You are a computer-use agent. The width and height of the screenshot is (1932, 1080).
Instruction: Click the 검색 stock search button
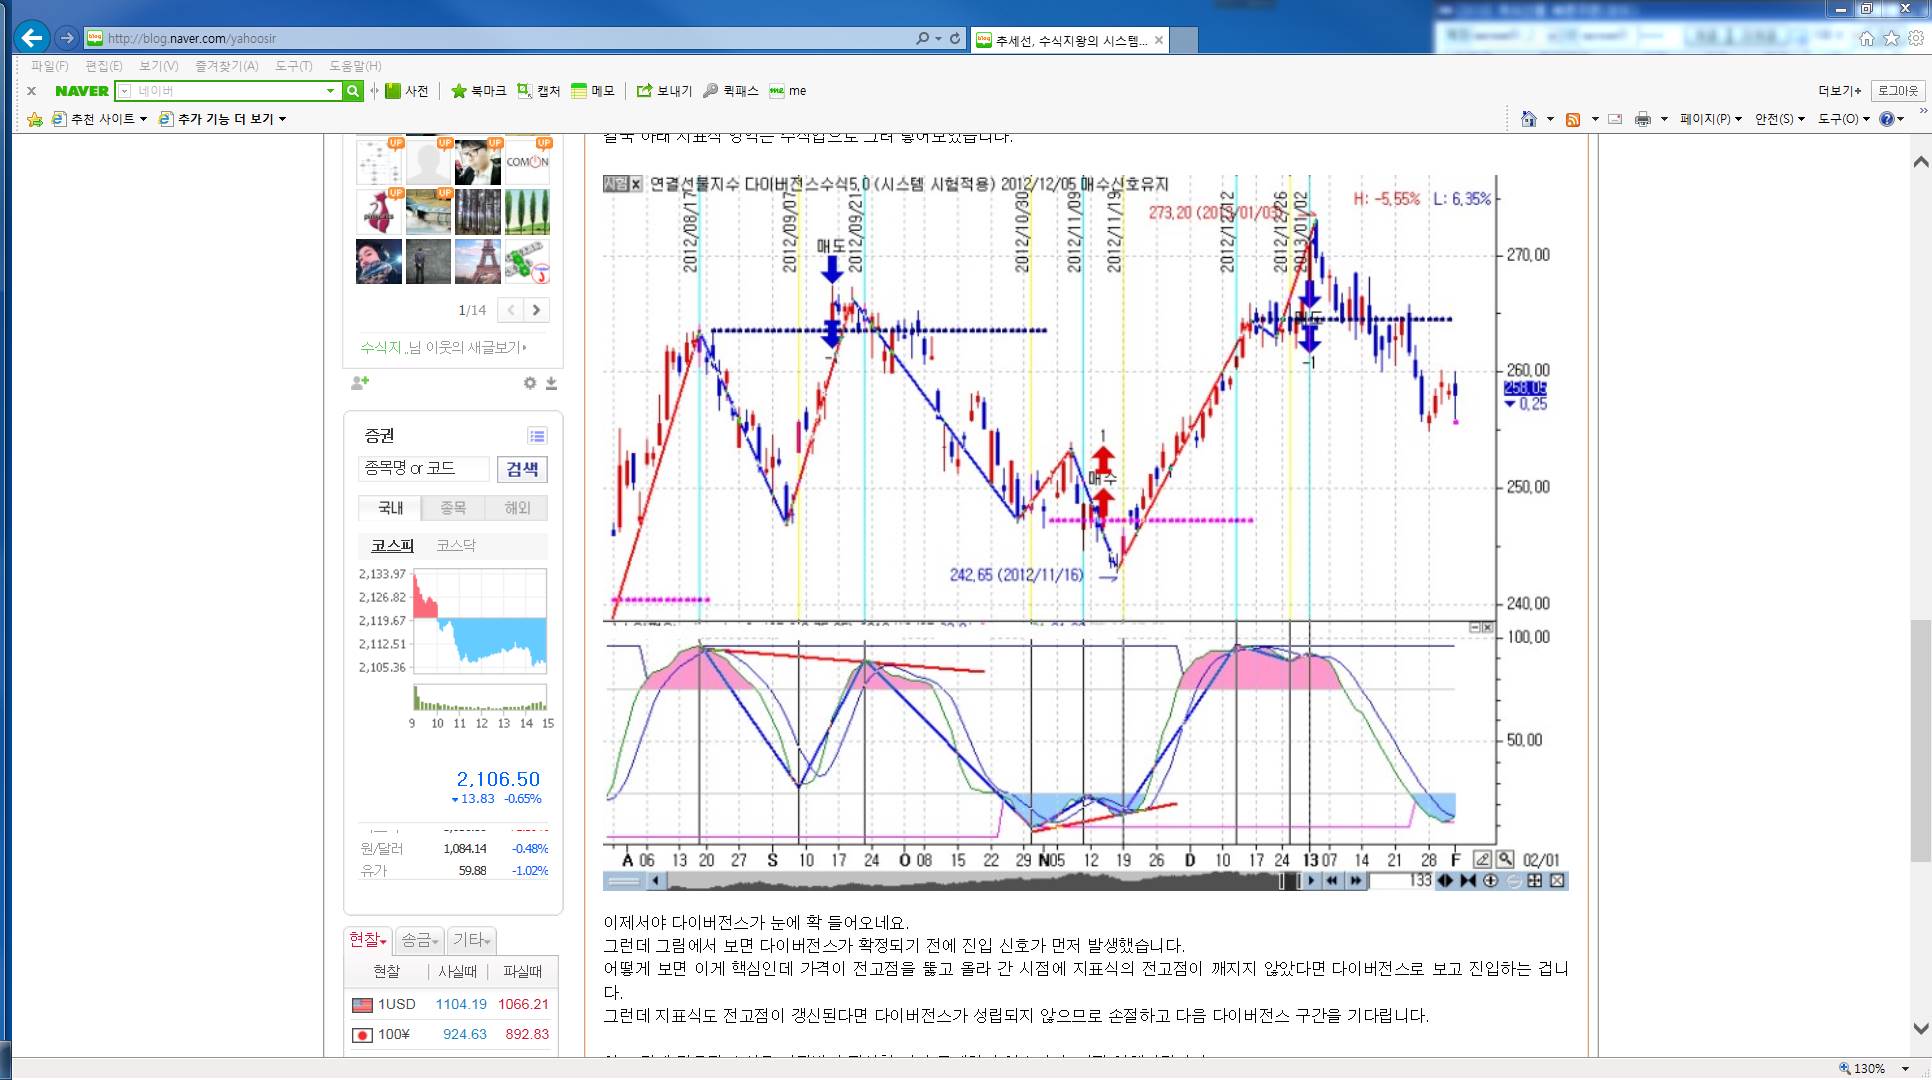pyautogui.click(x=522, y=469)
